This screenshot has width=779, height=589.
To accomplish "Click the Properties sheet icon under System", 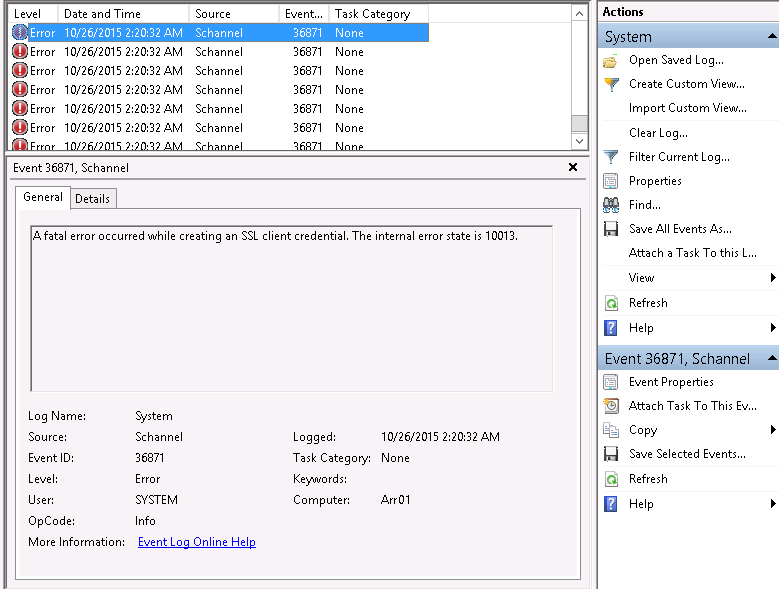I will (x=611, y=181).
